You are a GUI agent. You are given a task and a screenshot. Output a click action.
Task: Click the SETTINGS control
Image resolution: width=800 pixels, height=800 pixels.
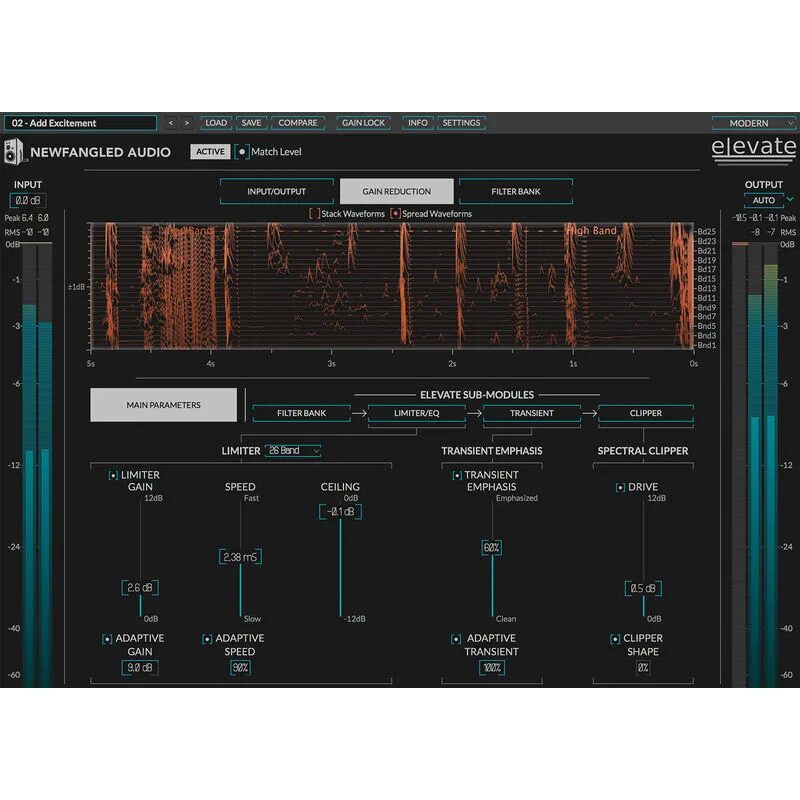[463, 122]
